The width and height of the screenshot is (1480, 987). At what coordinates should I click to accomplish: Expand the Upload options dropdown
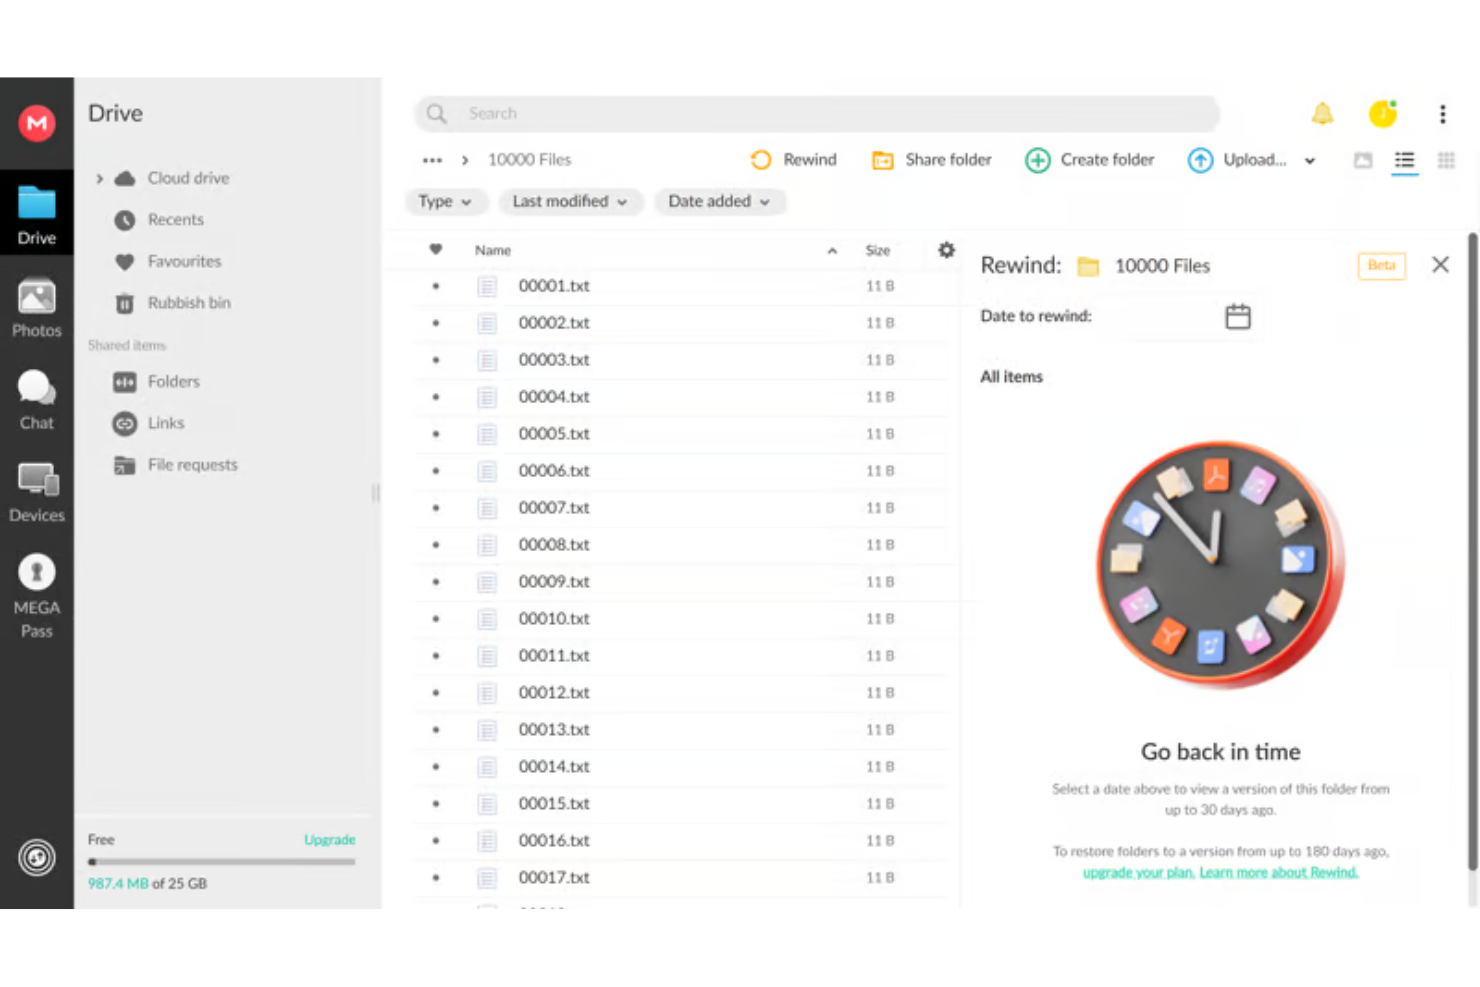coord(1310,160)
